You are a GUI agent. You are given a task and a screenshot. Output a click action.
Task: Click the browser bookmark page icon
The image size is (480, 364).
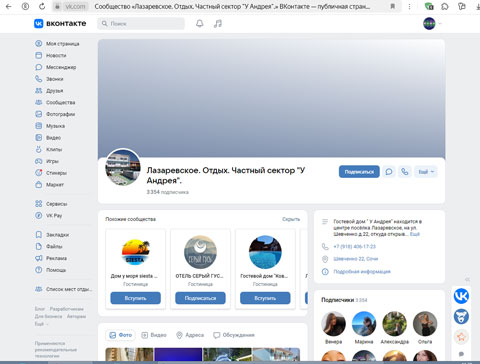click(x=393, y=6)
